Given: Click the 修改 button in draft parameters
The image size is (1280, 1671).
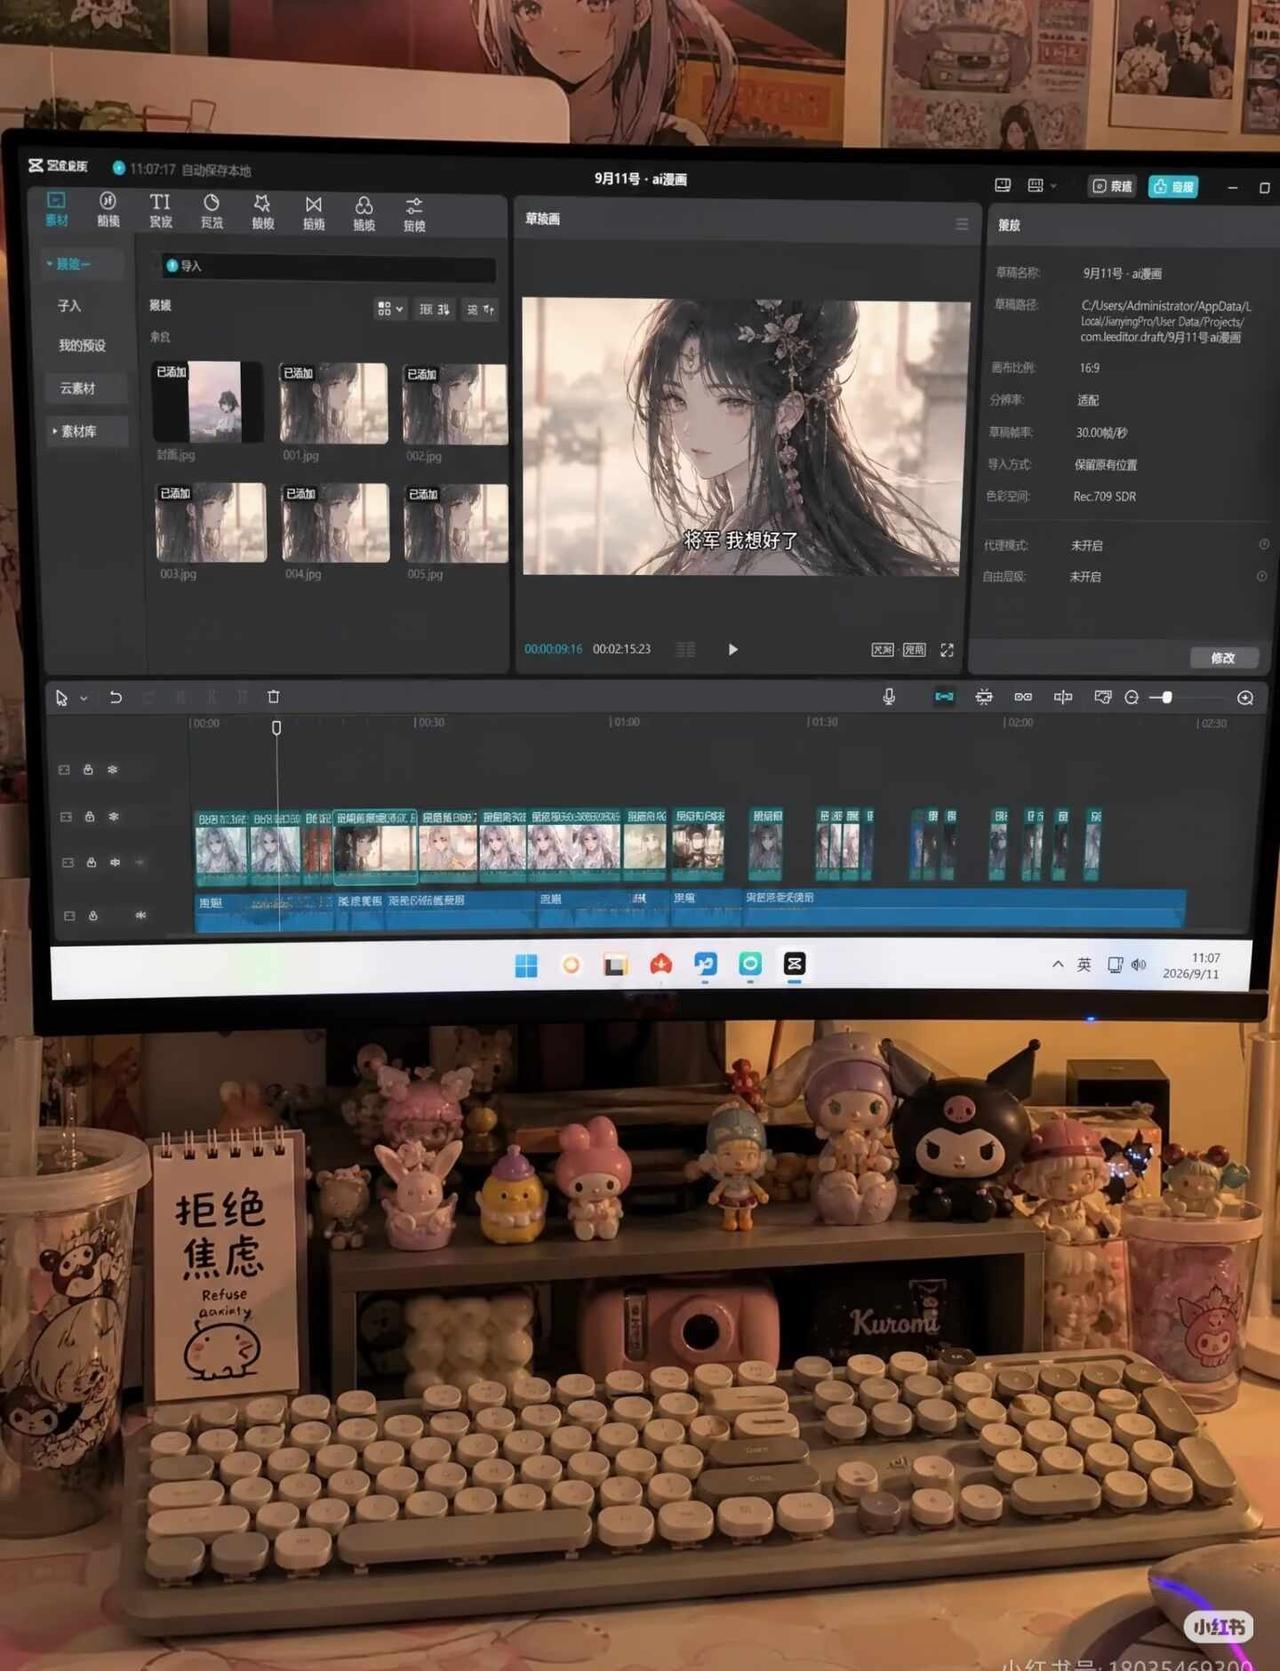Looking at the screenshot, I should [1223, 658].
